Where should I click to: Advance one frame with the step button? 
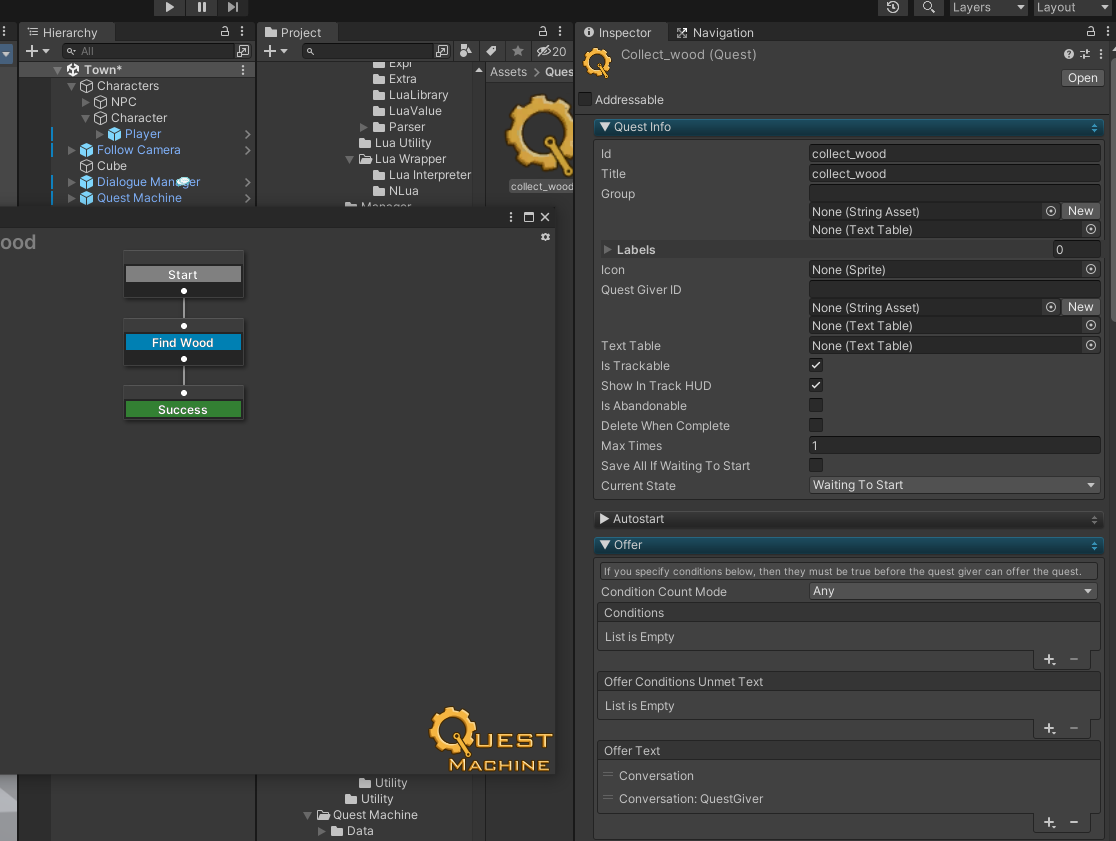click(233, 7)
